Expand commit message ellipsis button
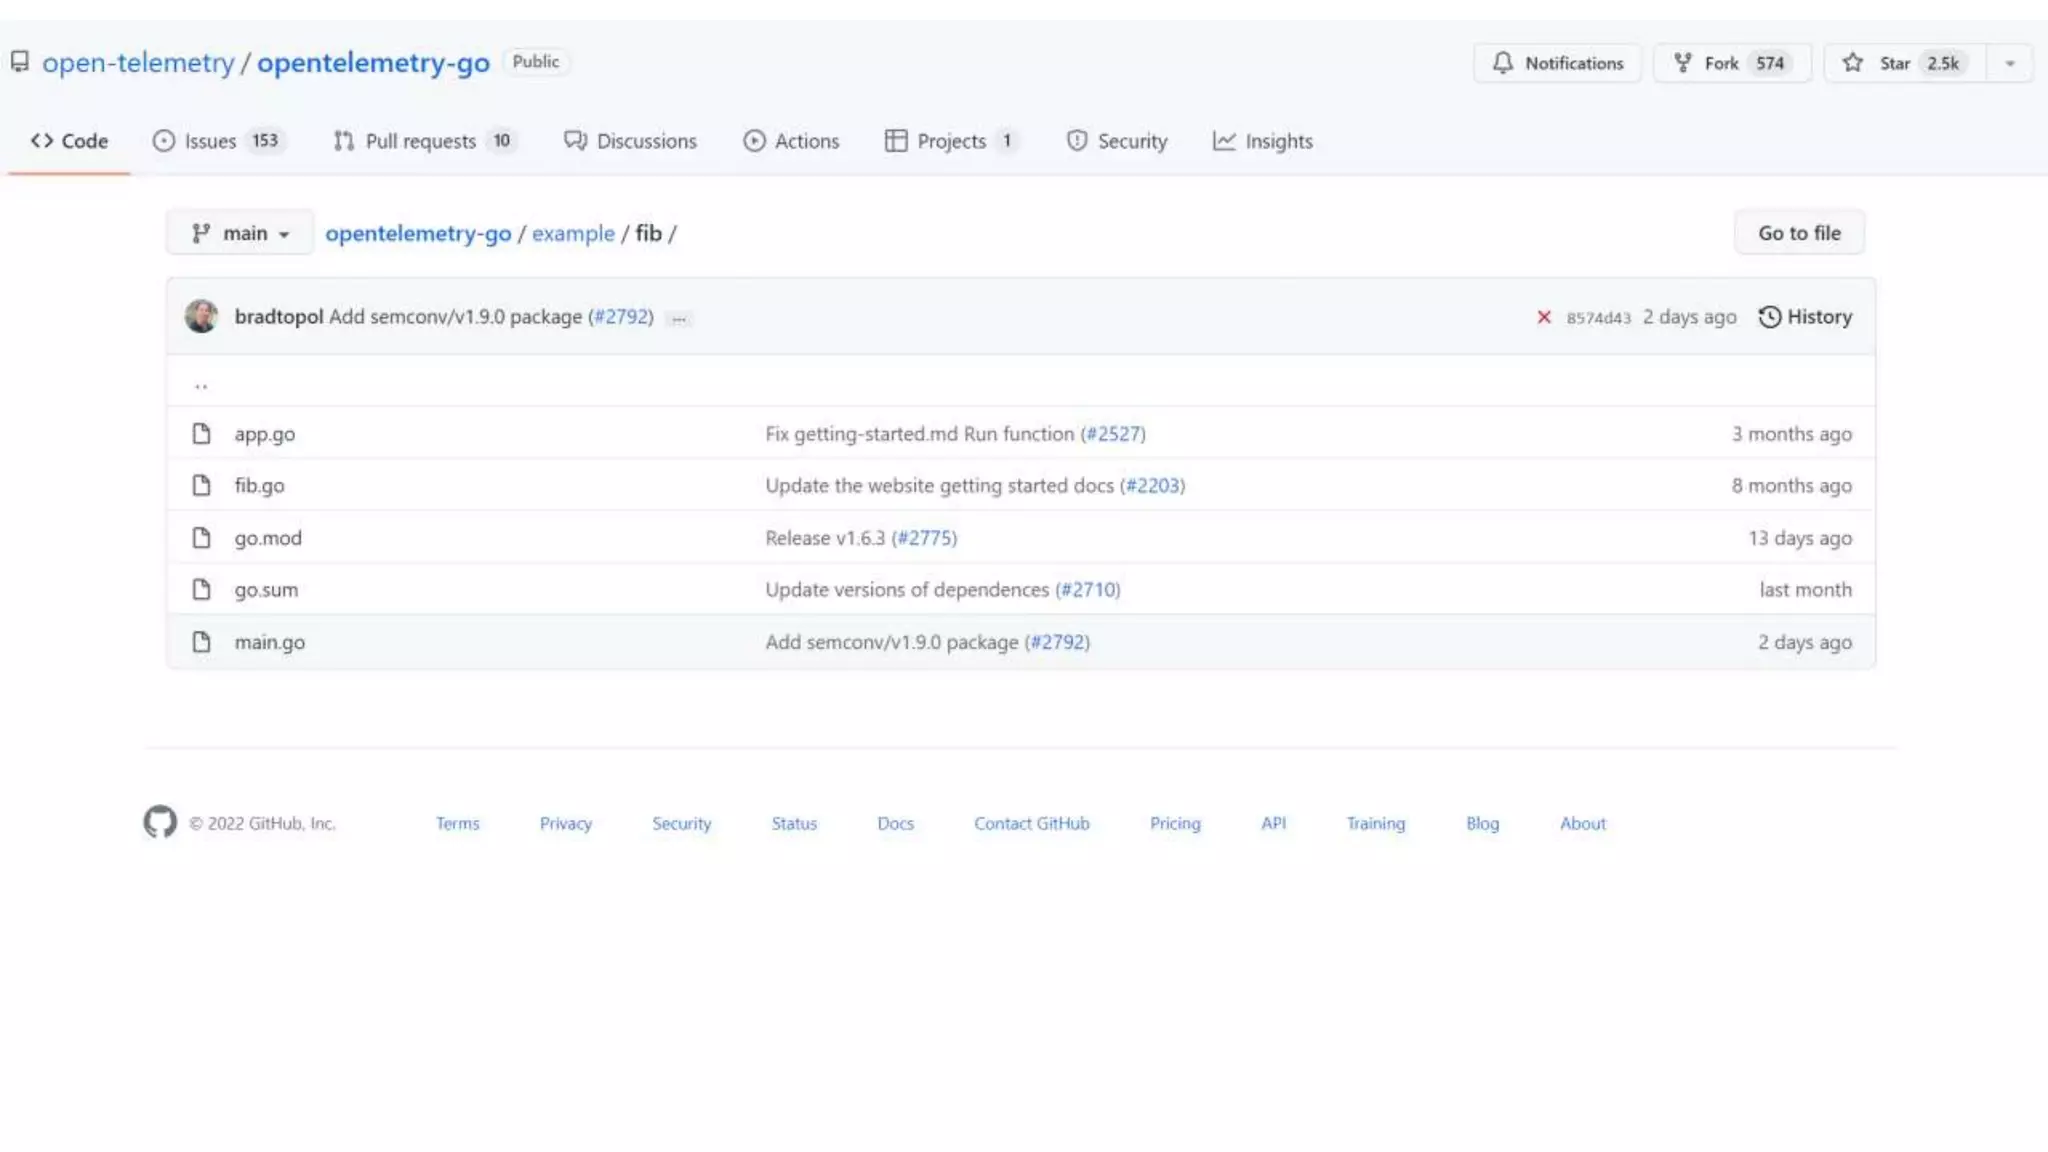 [679, 318]
